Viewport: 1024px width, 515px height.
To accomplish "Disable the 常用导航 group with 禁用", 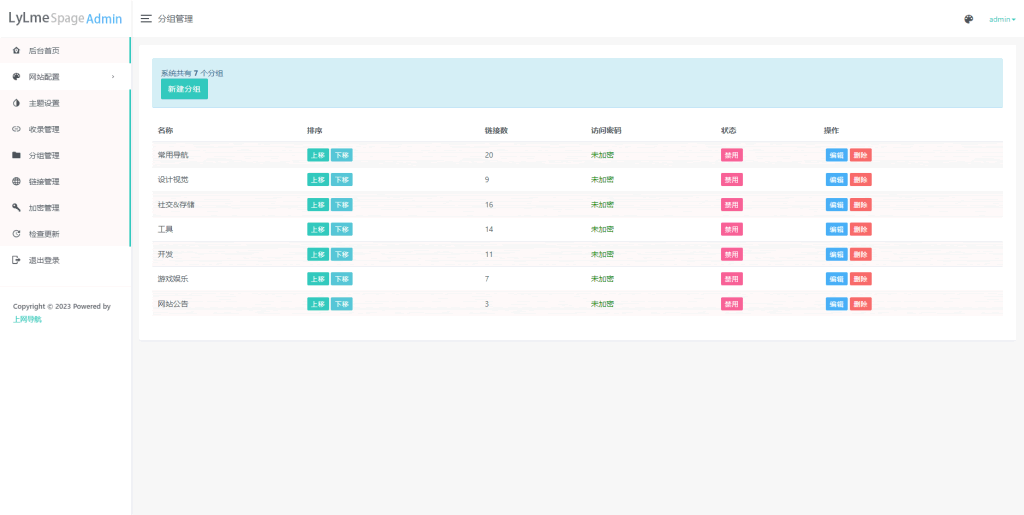I will (x=731, y=155).
